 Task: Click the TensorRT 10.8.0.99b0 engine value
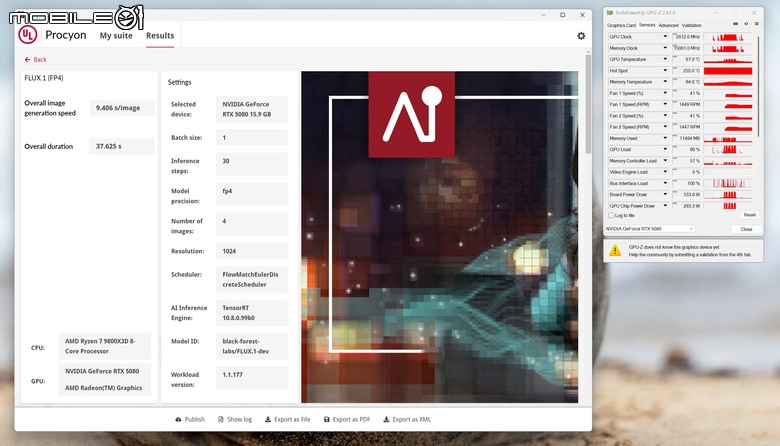[252, 313]
